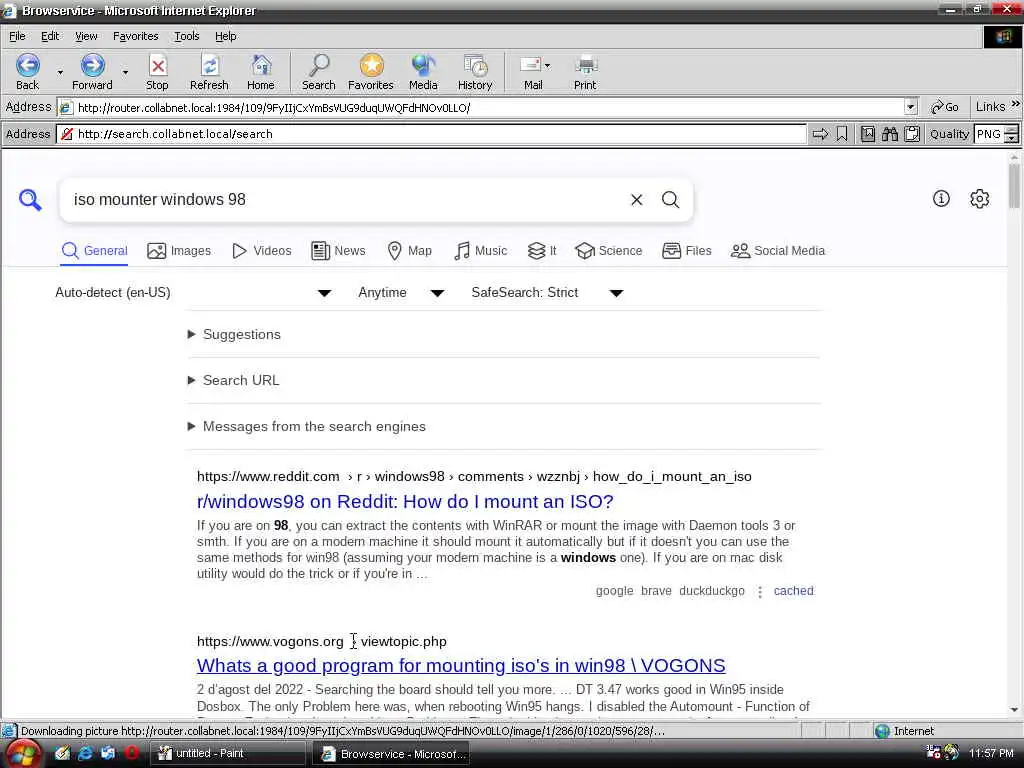Expand the Links toolbar chevron
Viewport: 1024px width, 768px height.
1016,104
